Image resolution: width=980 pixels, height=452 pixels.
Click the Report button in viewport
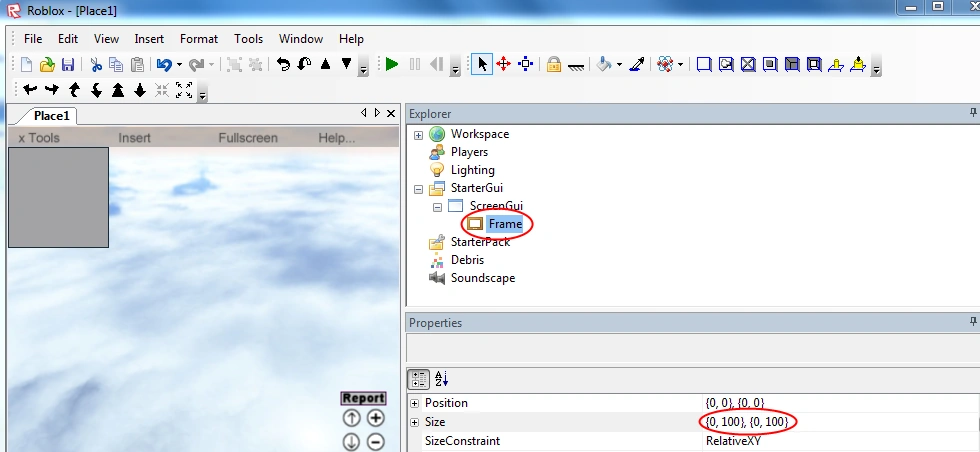click(x=363, y=398)
